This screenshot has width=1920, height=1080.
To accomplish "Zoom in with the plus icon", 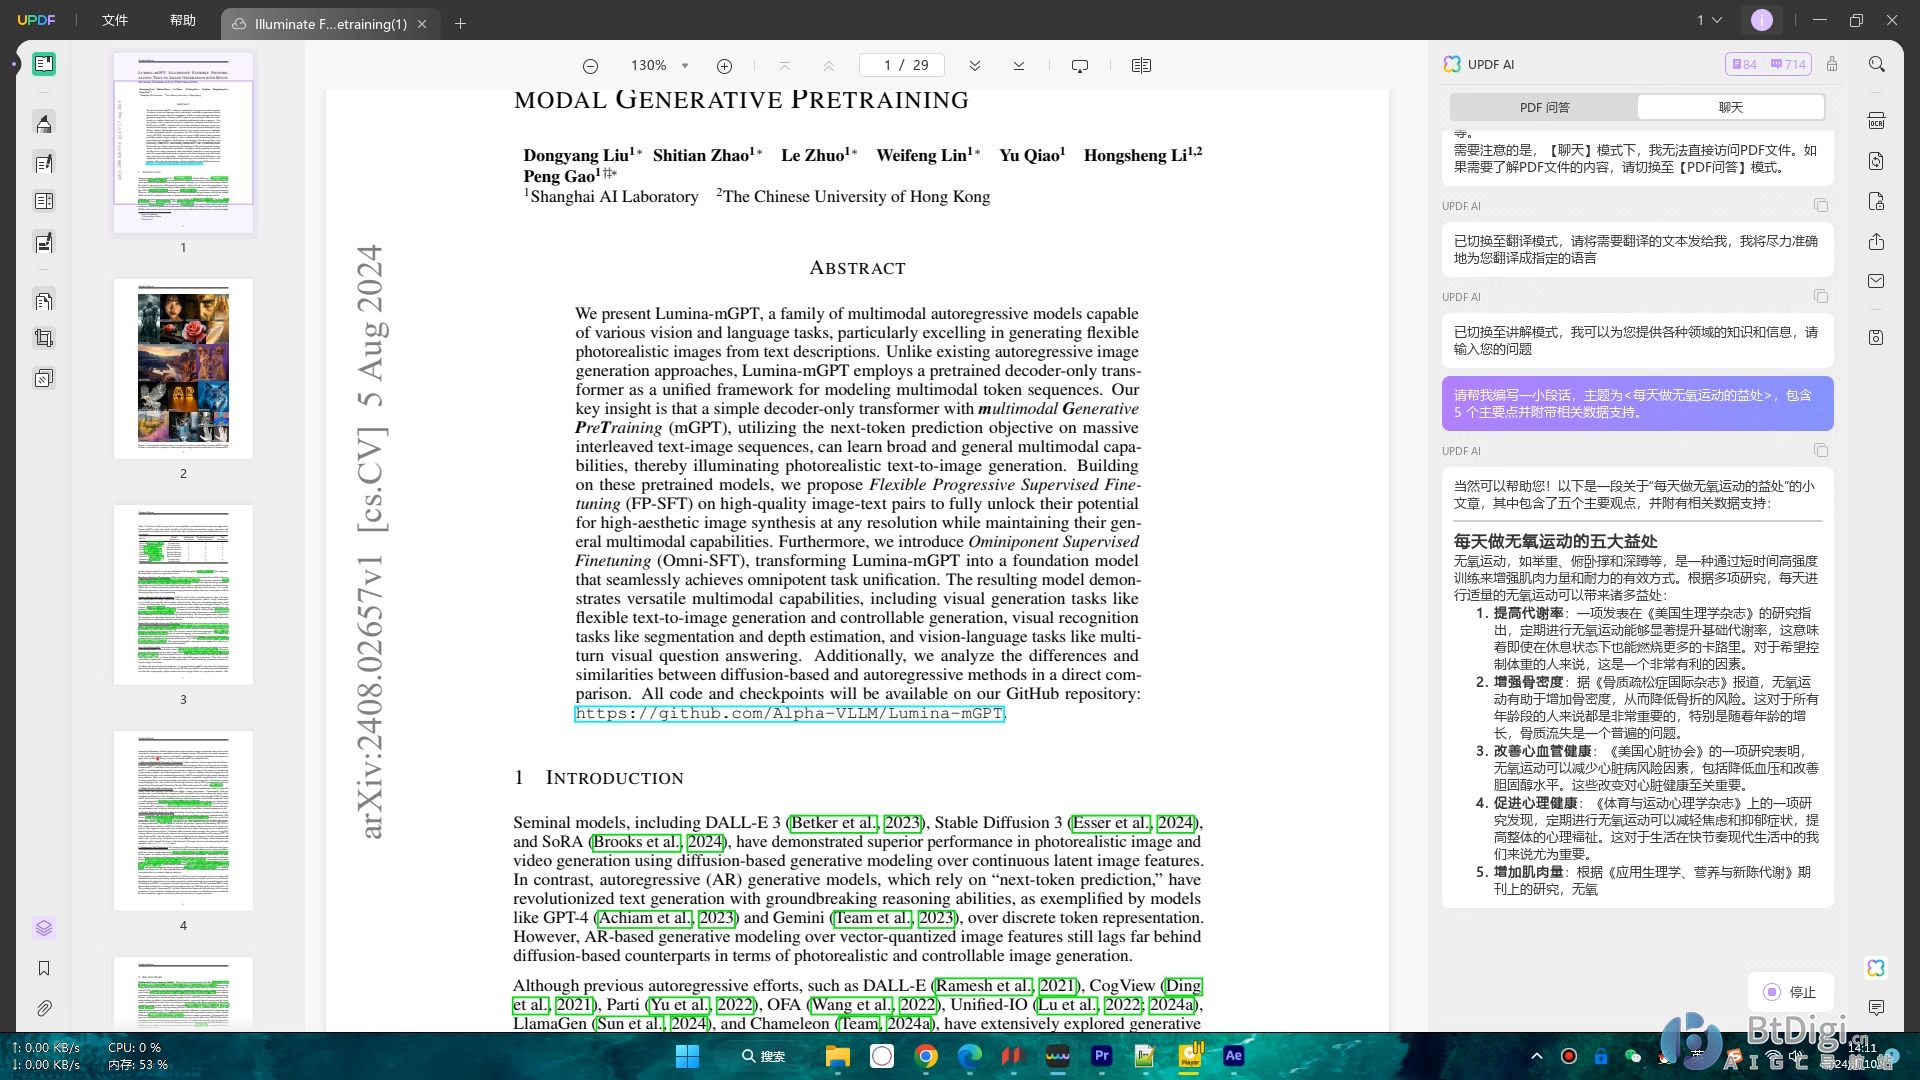I will (724, 66).
